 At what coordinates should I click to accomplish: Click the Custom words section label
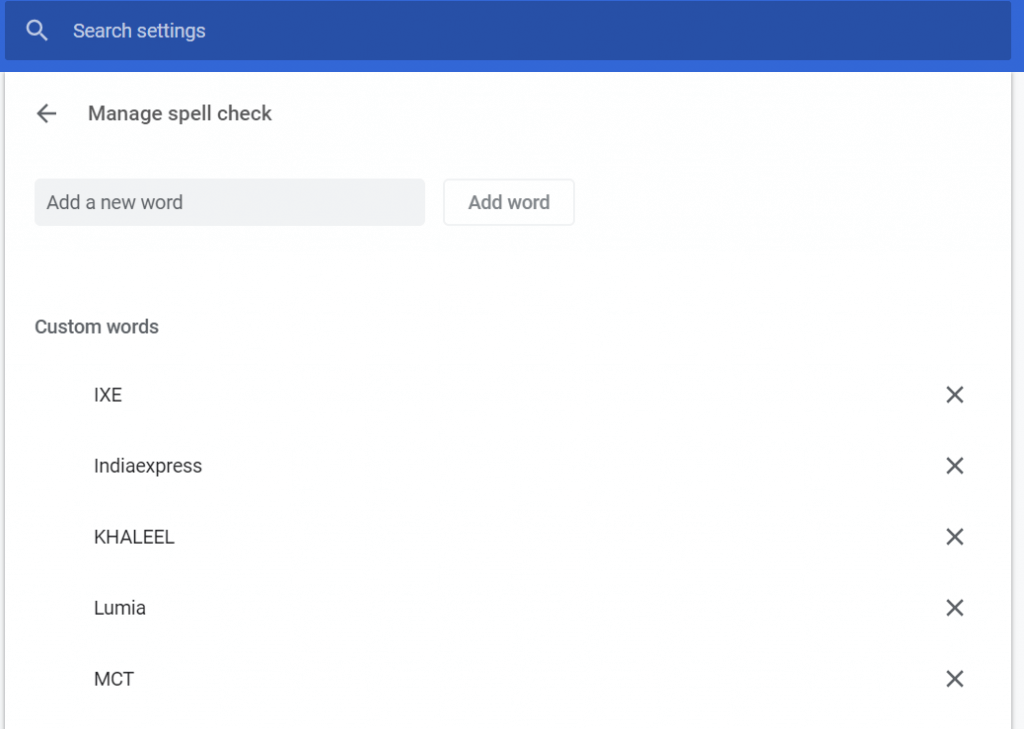(x=97, y=327)
